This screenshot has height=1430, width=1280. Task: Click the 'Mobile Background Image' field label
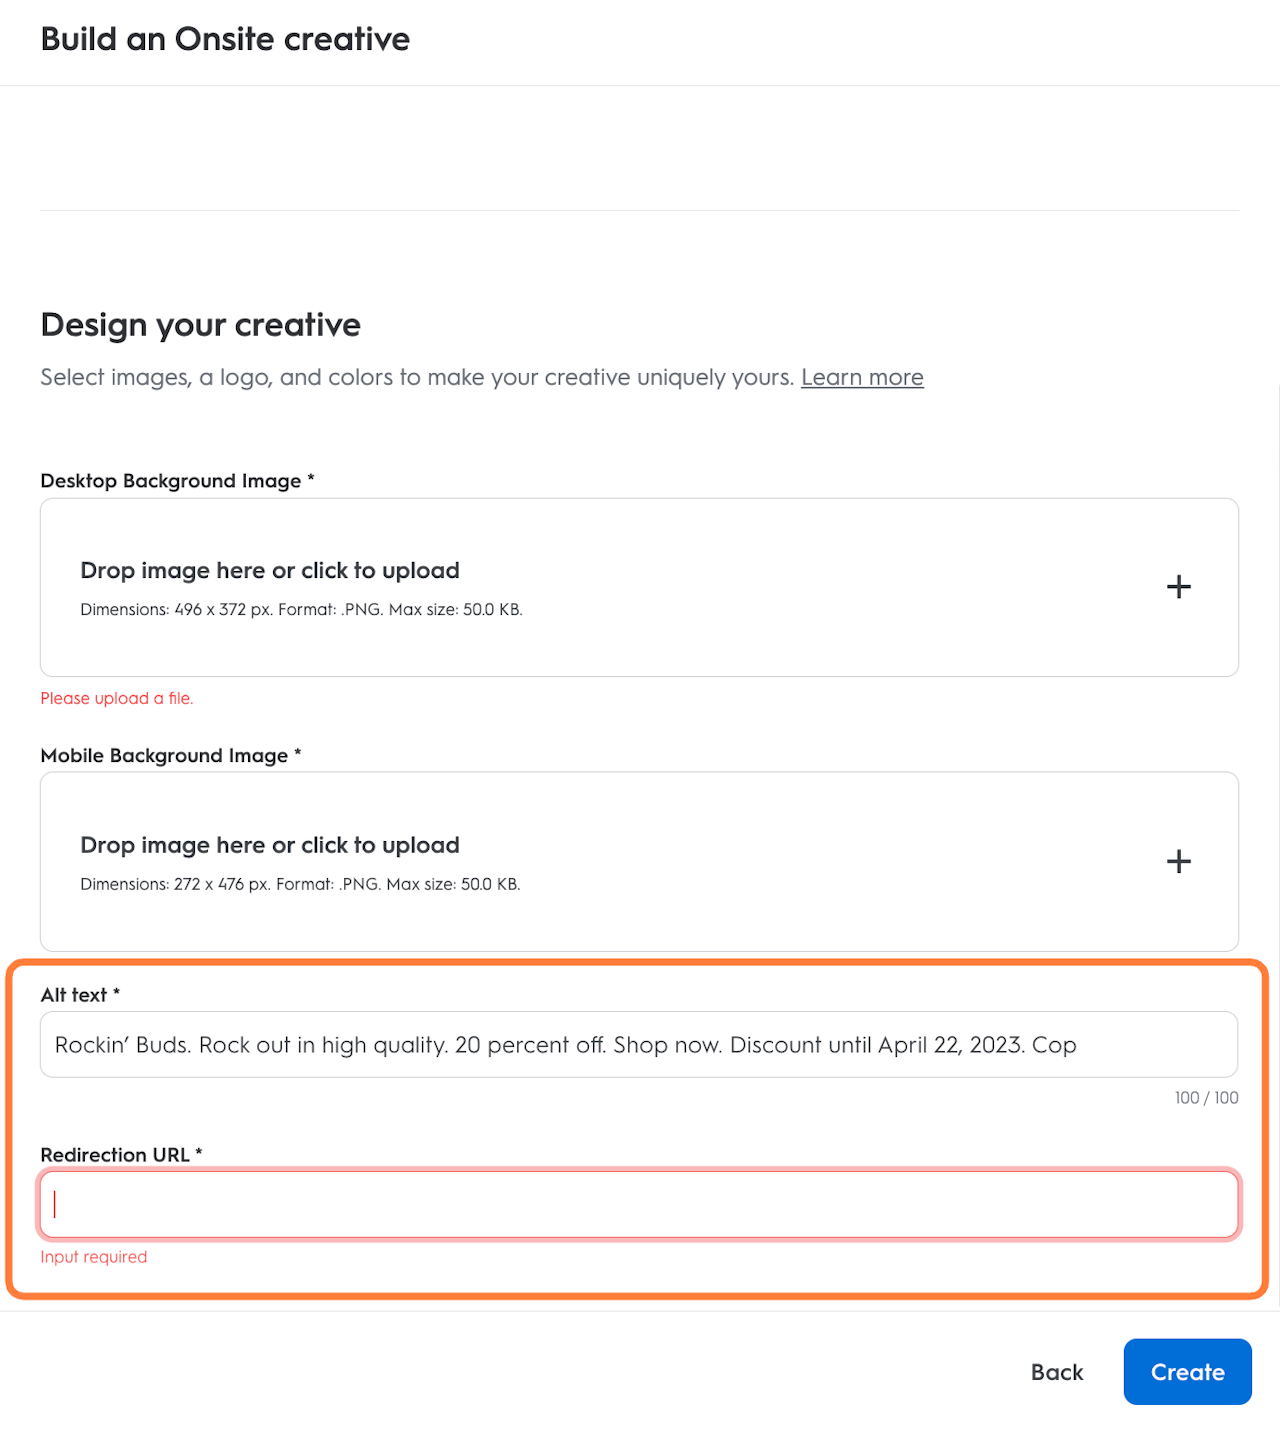pyautogui.click(x=165, y=756)
